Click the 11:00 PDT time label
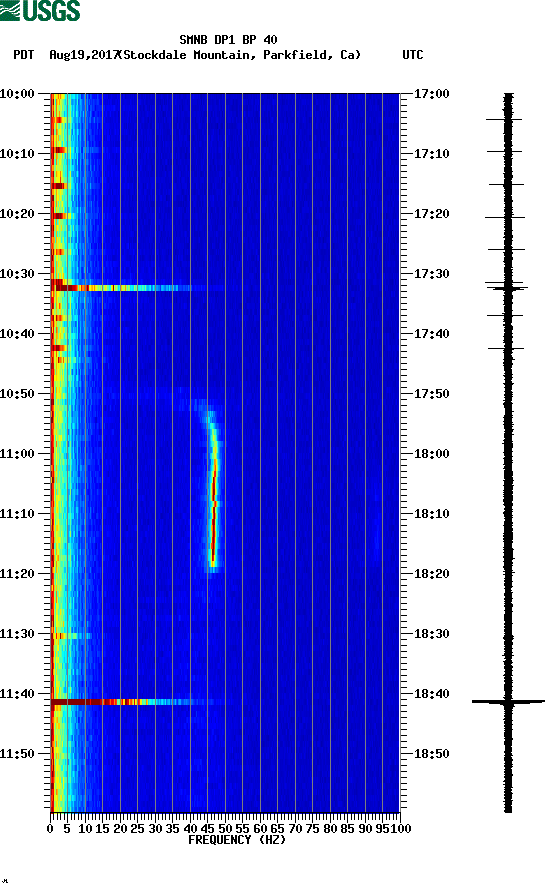552x892 pixels. (x=17, y=453)
